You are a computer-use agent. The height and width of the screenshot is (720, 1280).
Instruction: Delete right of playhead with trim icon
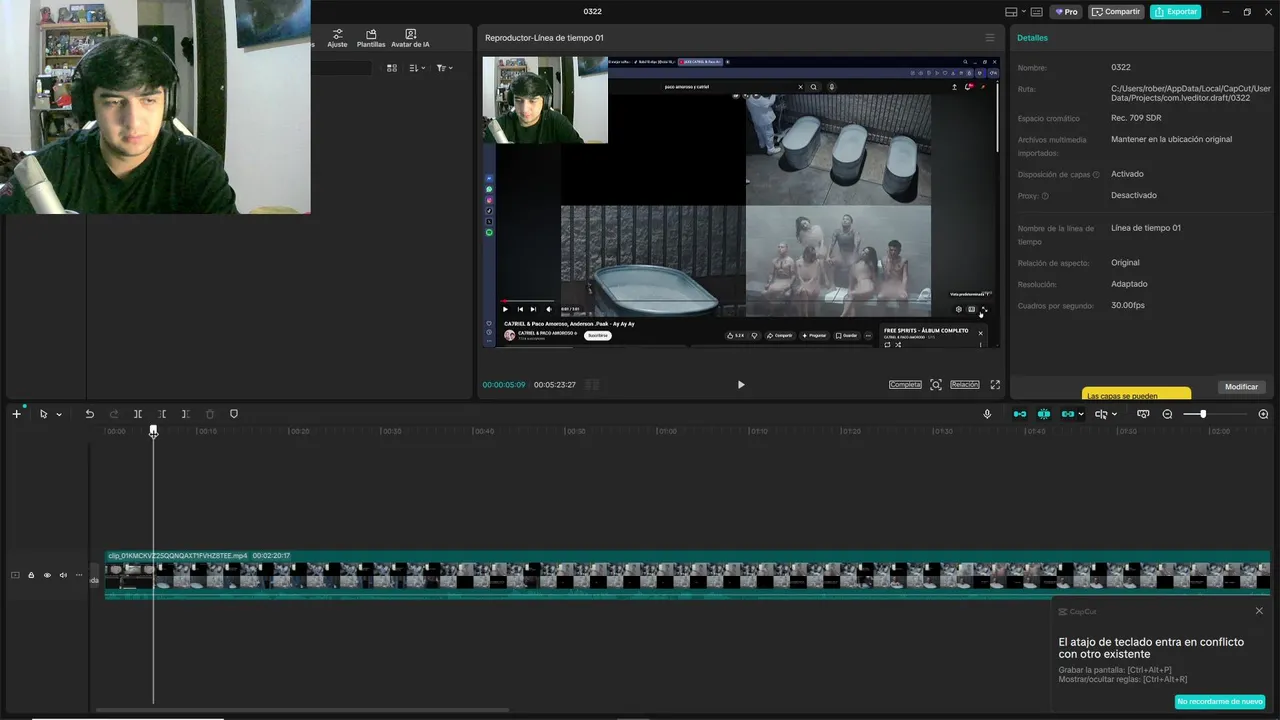point(186,414)
